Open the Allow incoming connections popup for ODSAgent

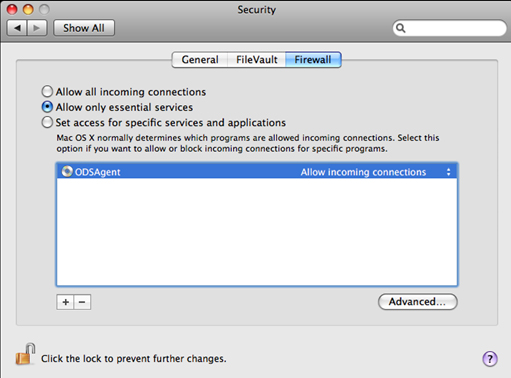376,172
